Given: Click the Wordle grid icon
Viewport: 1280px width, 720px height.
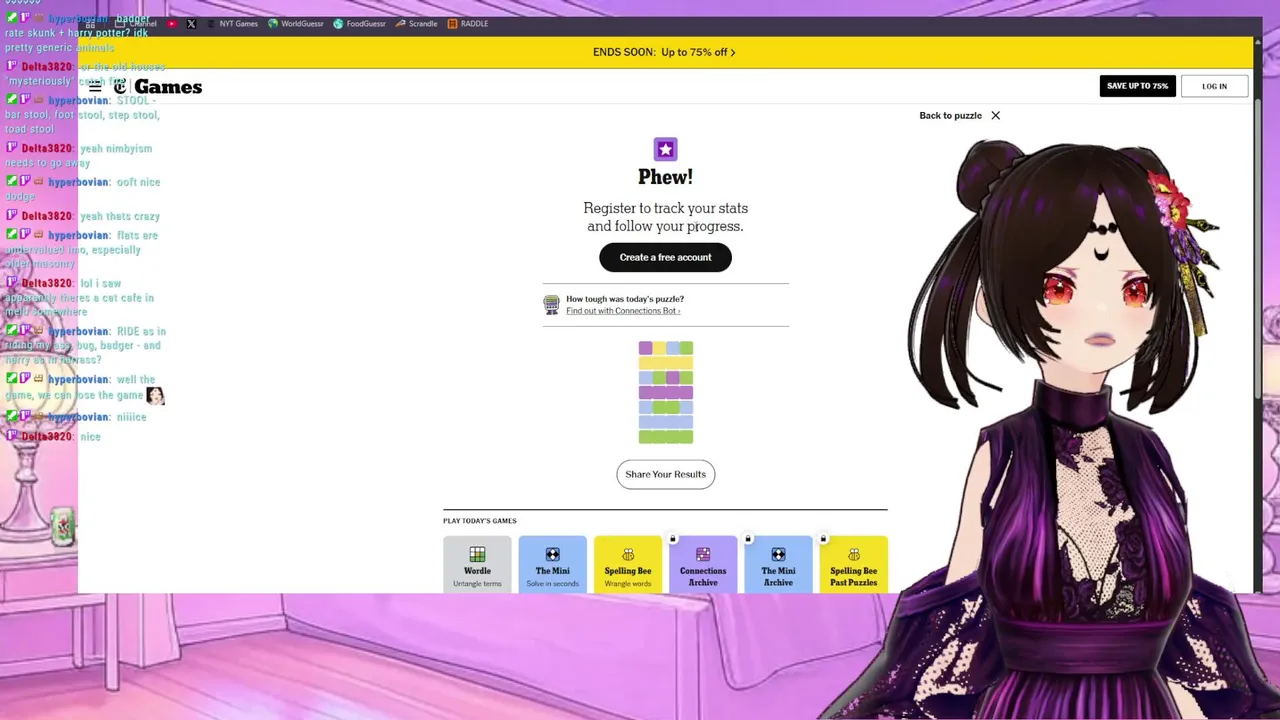Looking at the screenshot, I should coord(477,554).
